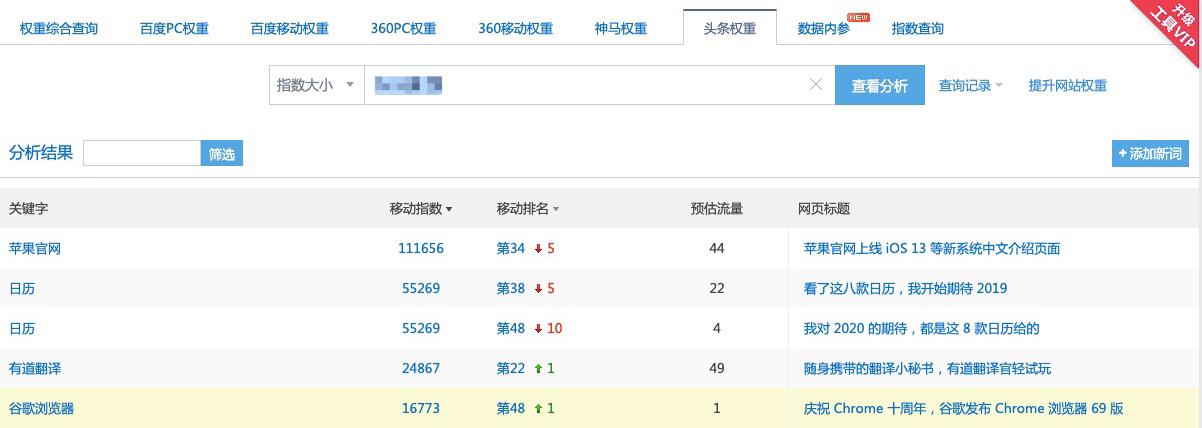Image resolution: width=1202 pixels, height=428 pixels.
Task: Open page title 苹果官网上线 iOS 13 等新系统中文介绍页面
Action: coord(932,248)
